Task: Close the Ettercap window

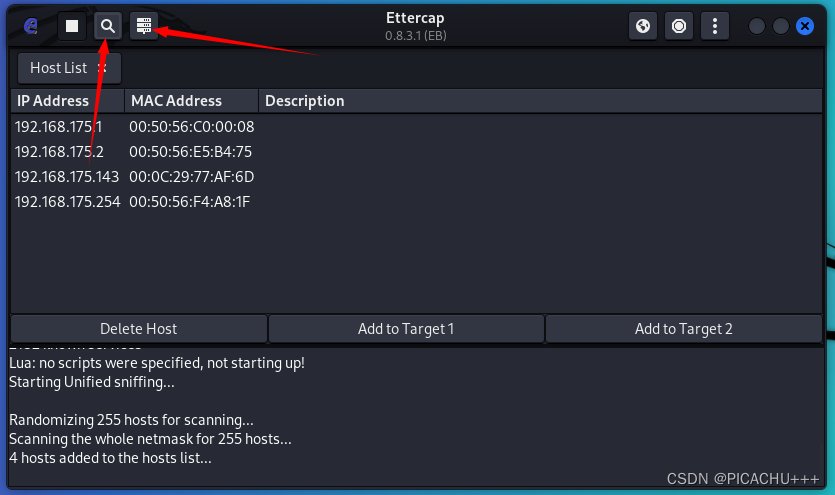Action: (805, 26)
